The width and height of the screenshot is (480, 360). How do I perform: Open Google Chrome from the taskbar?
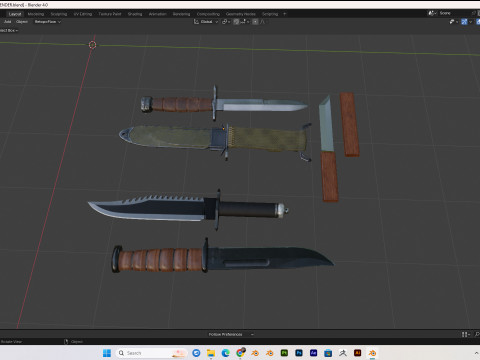240,353
